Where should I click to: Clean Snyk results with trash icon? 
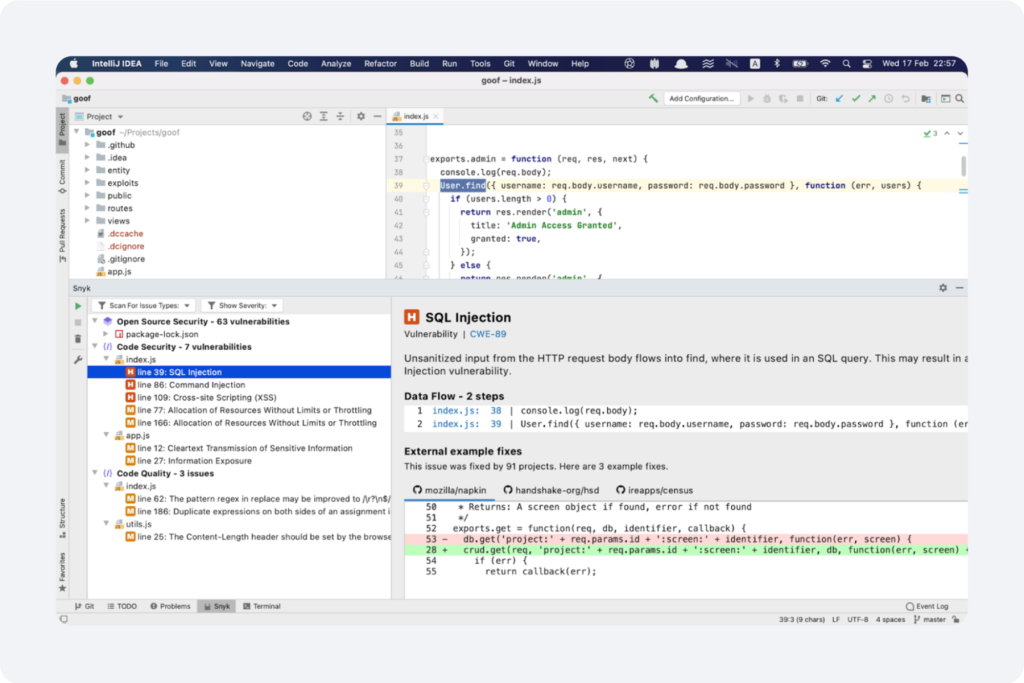pos(78,339)
